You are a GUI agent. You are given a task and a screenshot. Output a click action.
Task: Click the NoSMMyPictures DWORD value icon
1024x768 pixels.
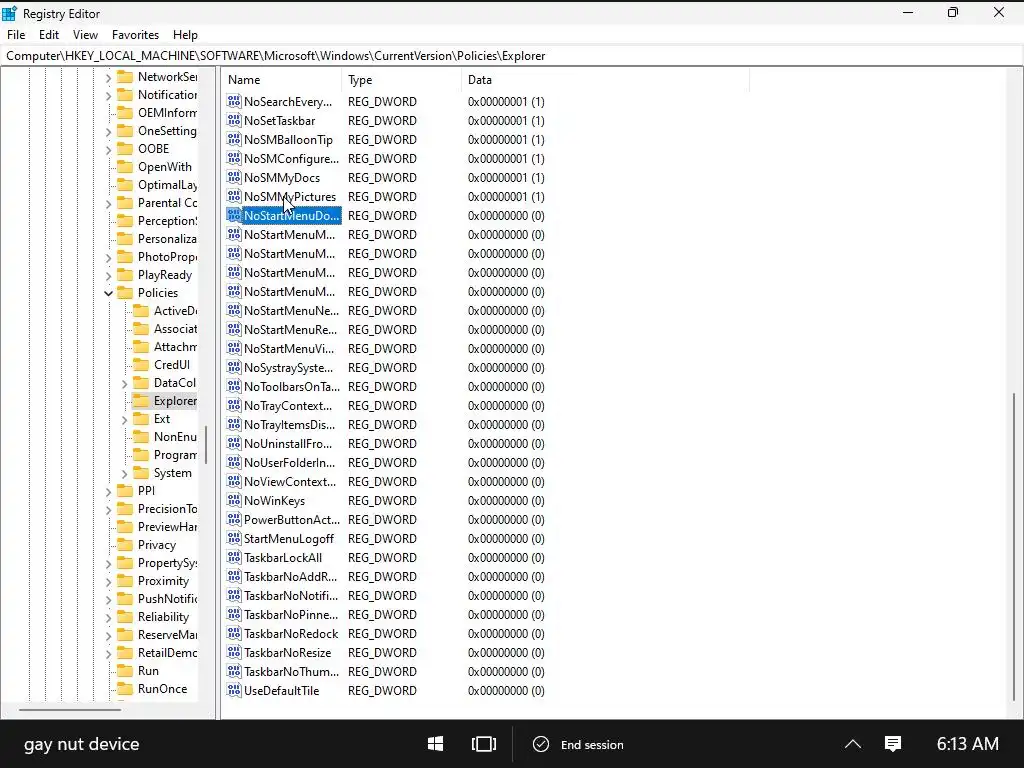(234, 196)
